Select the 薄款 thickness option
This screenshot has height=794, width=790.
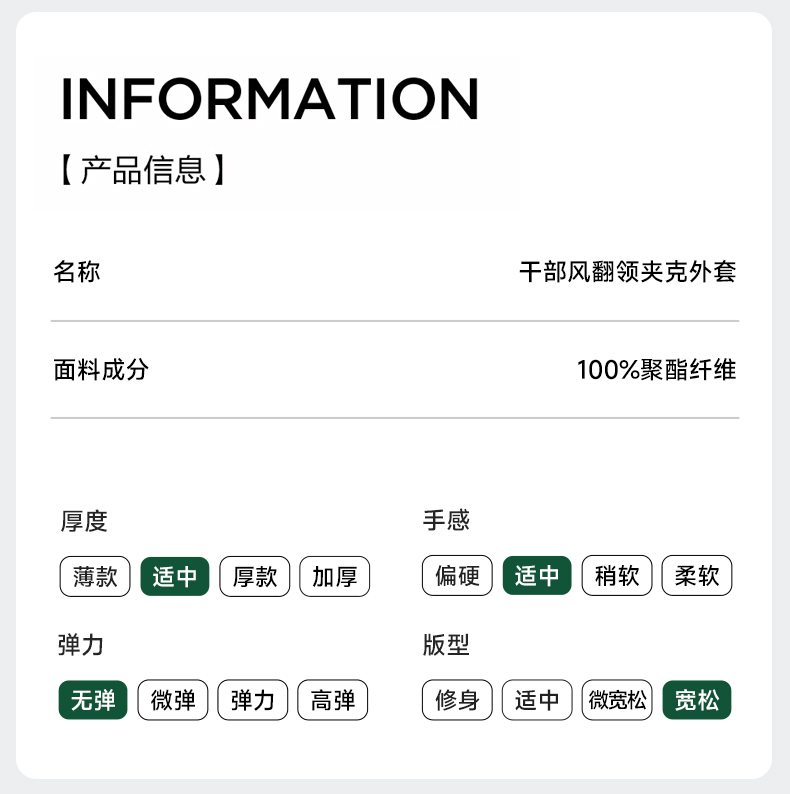click(x=95, y=576)
